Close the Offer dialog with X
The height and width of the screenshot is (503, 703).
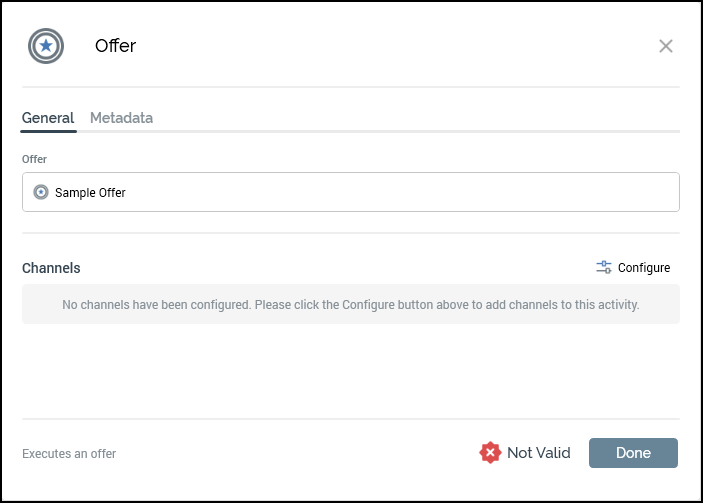(x=666, y=46)
